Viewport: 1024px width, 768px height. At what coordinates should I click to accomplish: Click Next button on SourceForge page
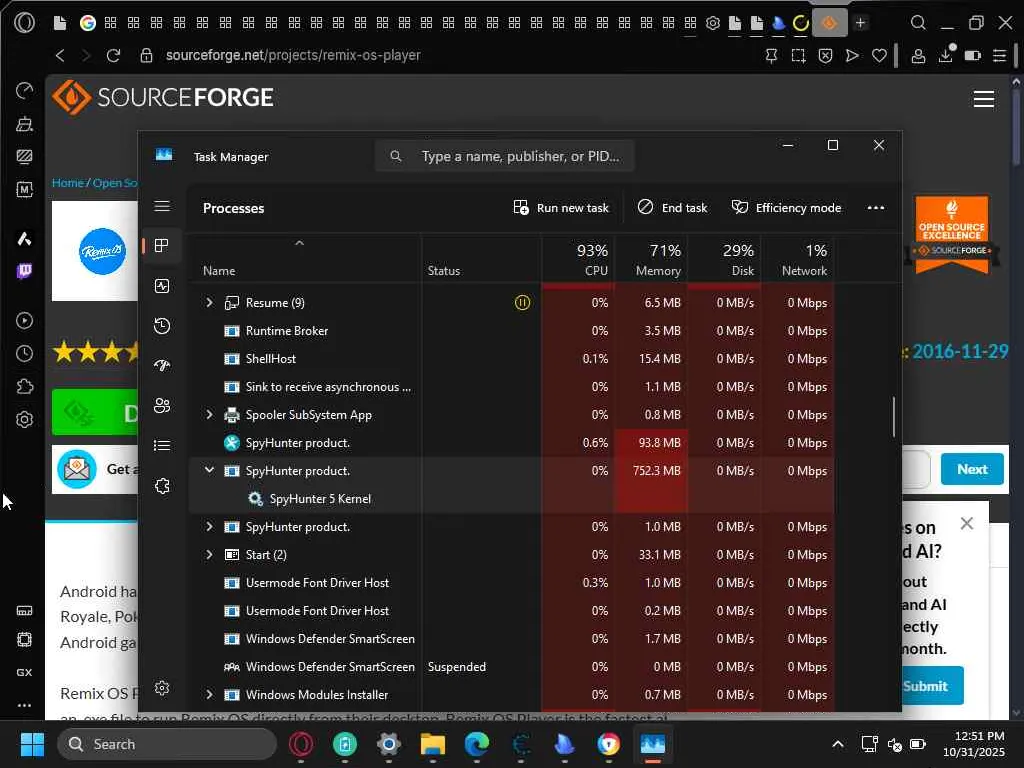(x=972, y=469)
